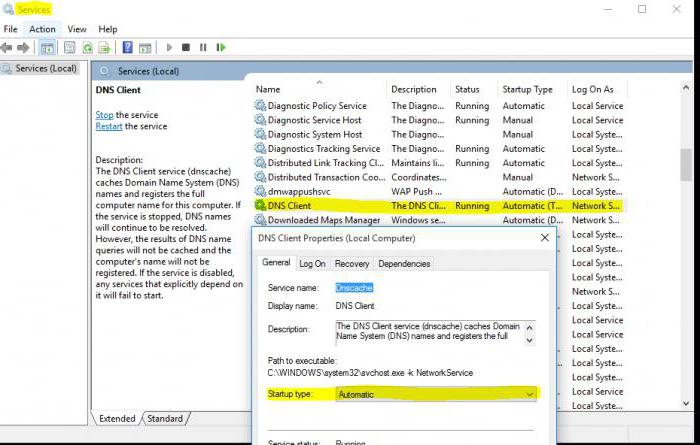Refresh the services list with the toolbar icon
The height and width of the screenshot is (445, 700).
[88, 47]
